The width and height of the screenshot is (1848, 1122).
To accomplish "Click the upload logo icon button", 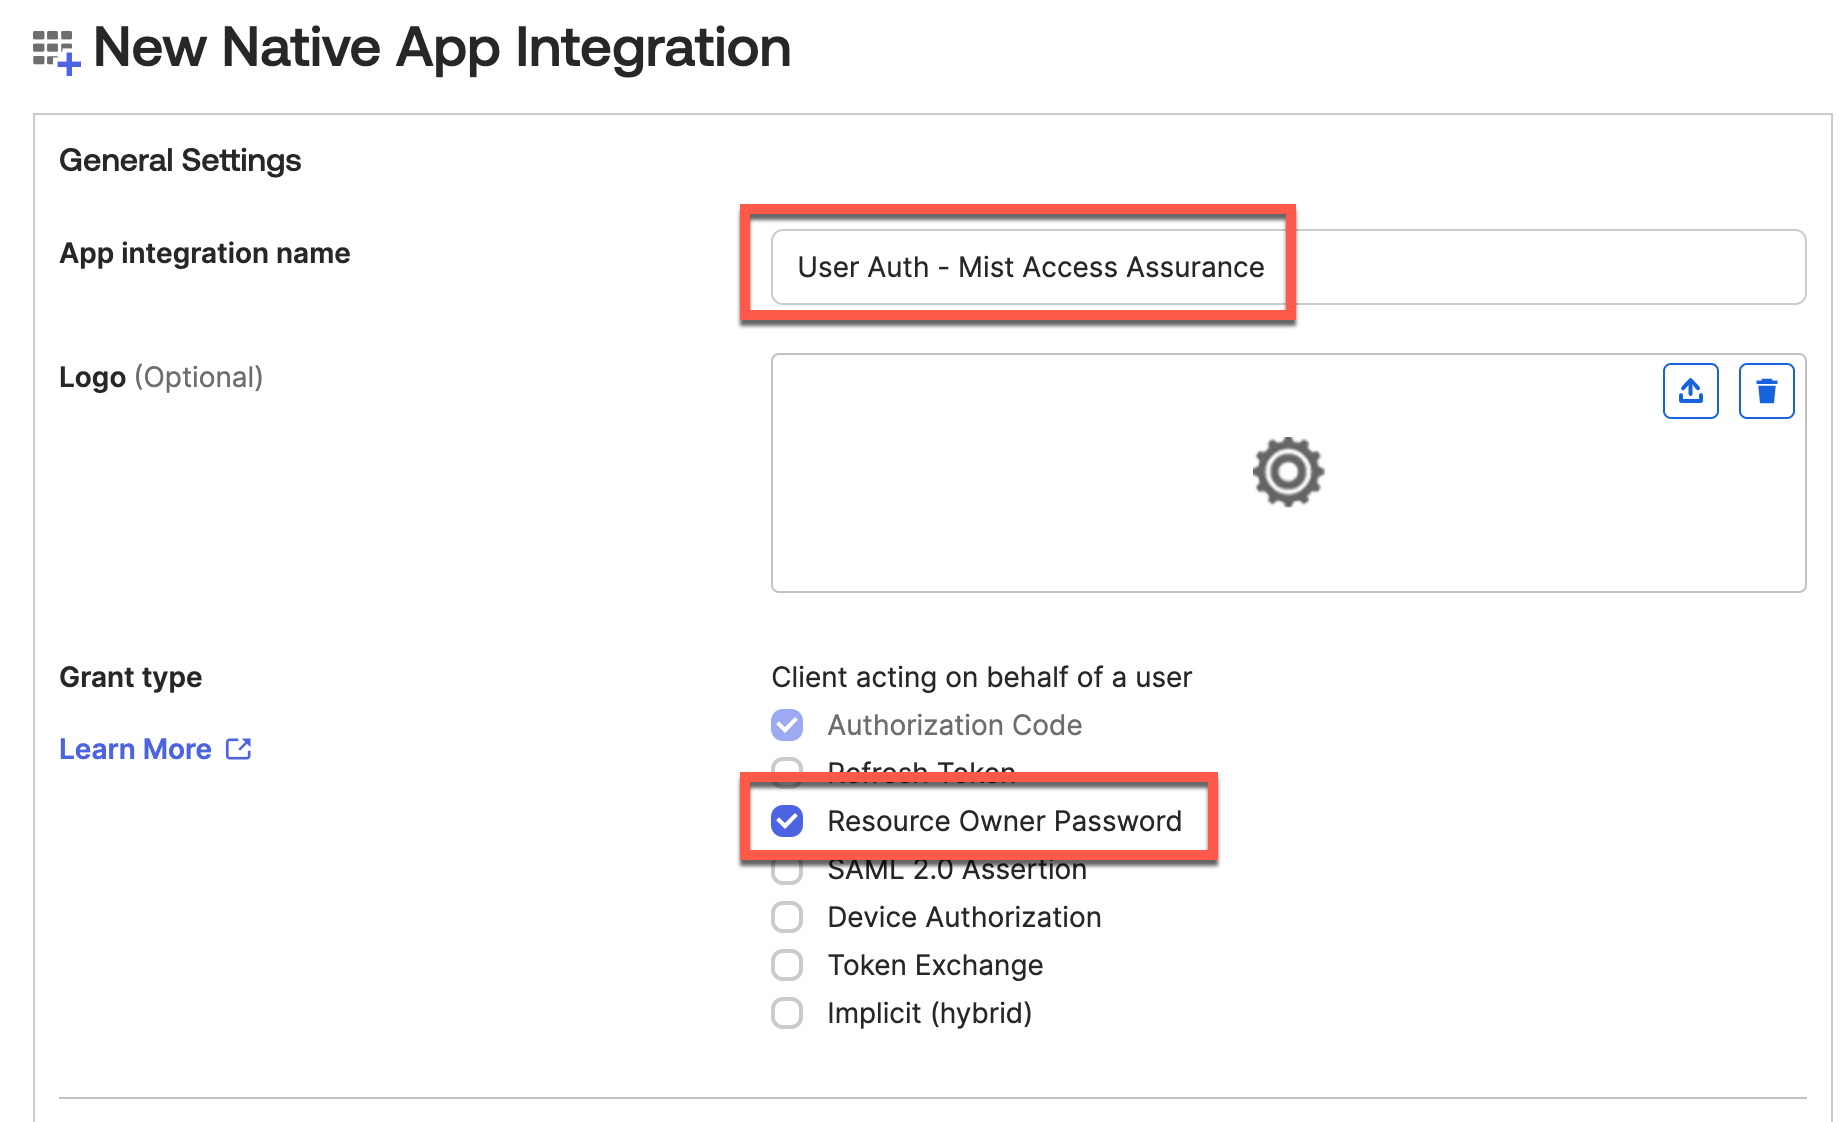I will pos(1690,391).
